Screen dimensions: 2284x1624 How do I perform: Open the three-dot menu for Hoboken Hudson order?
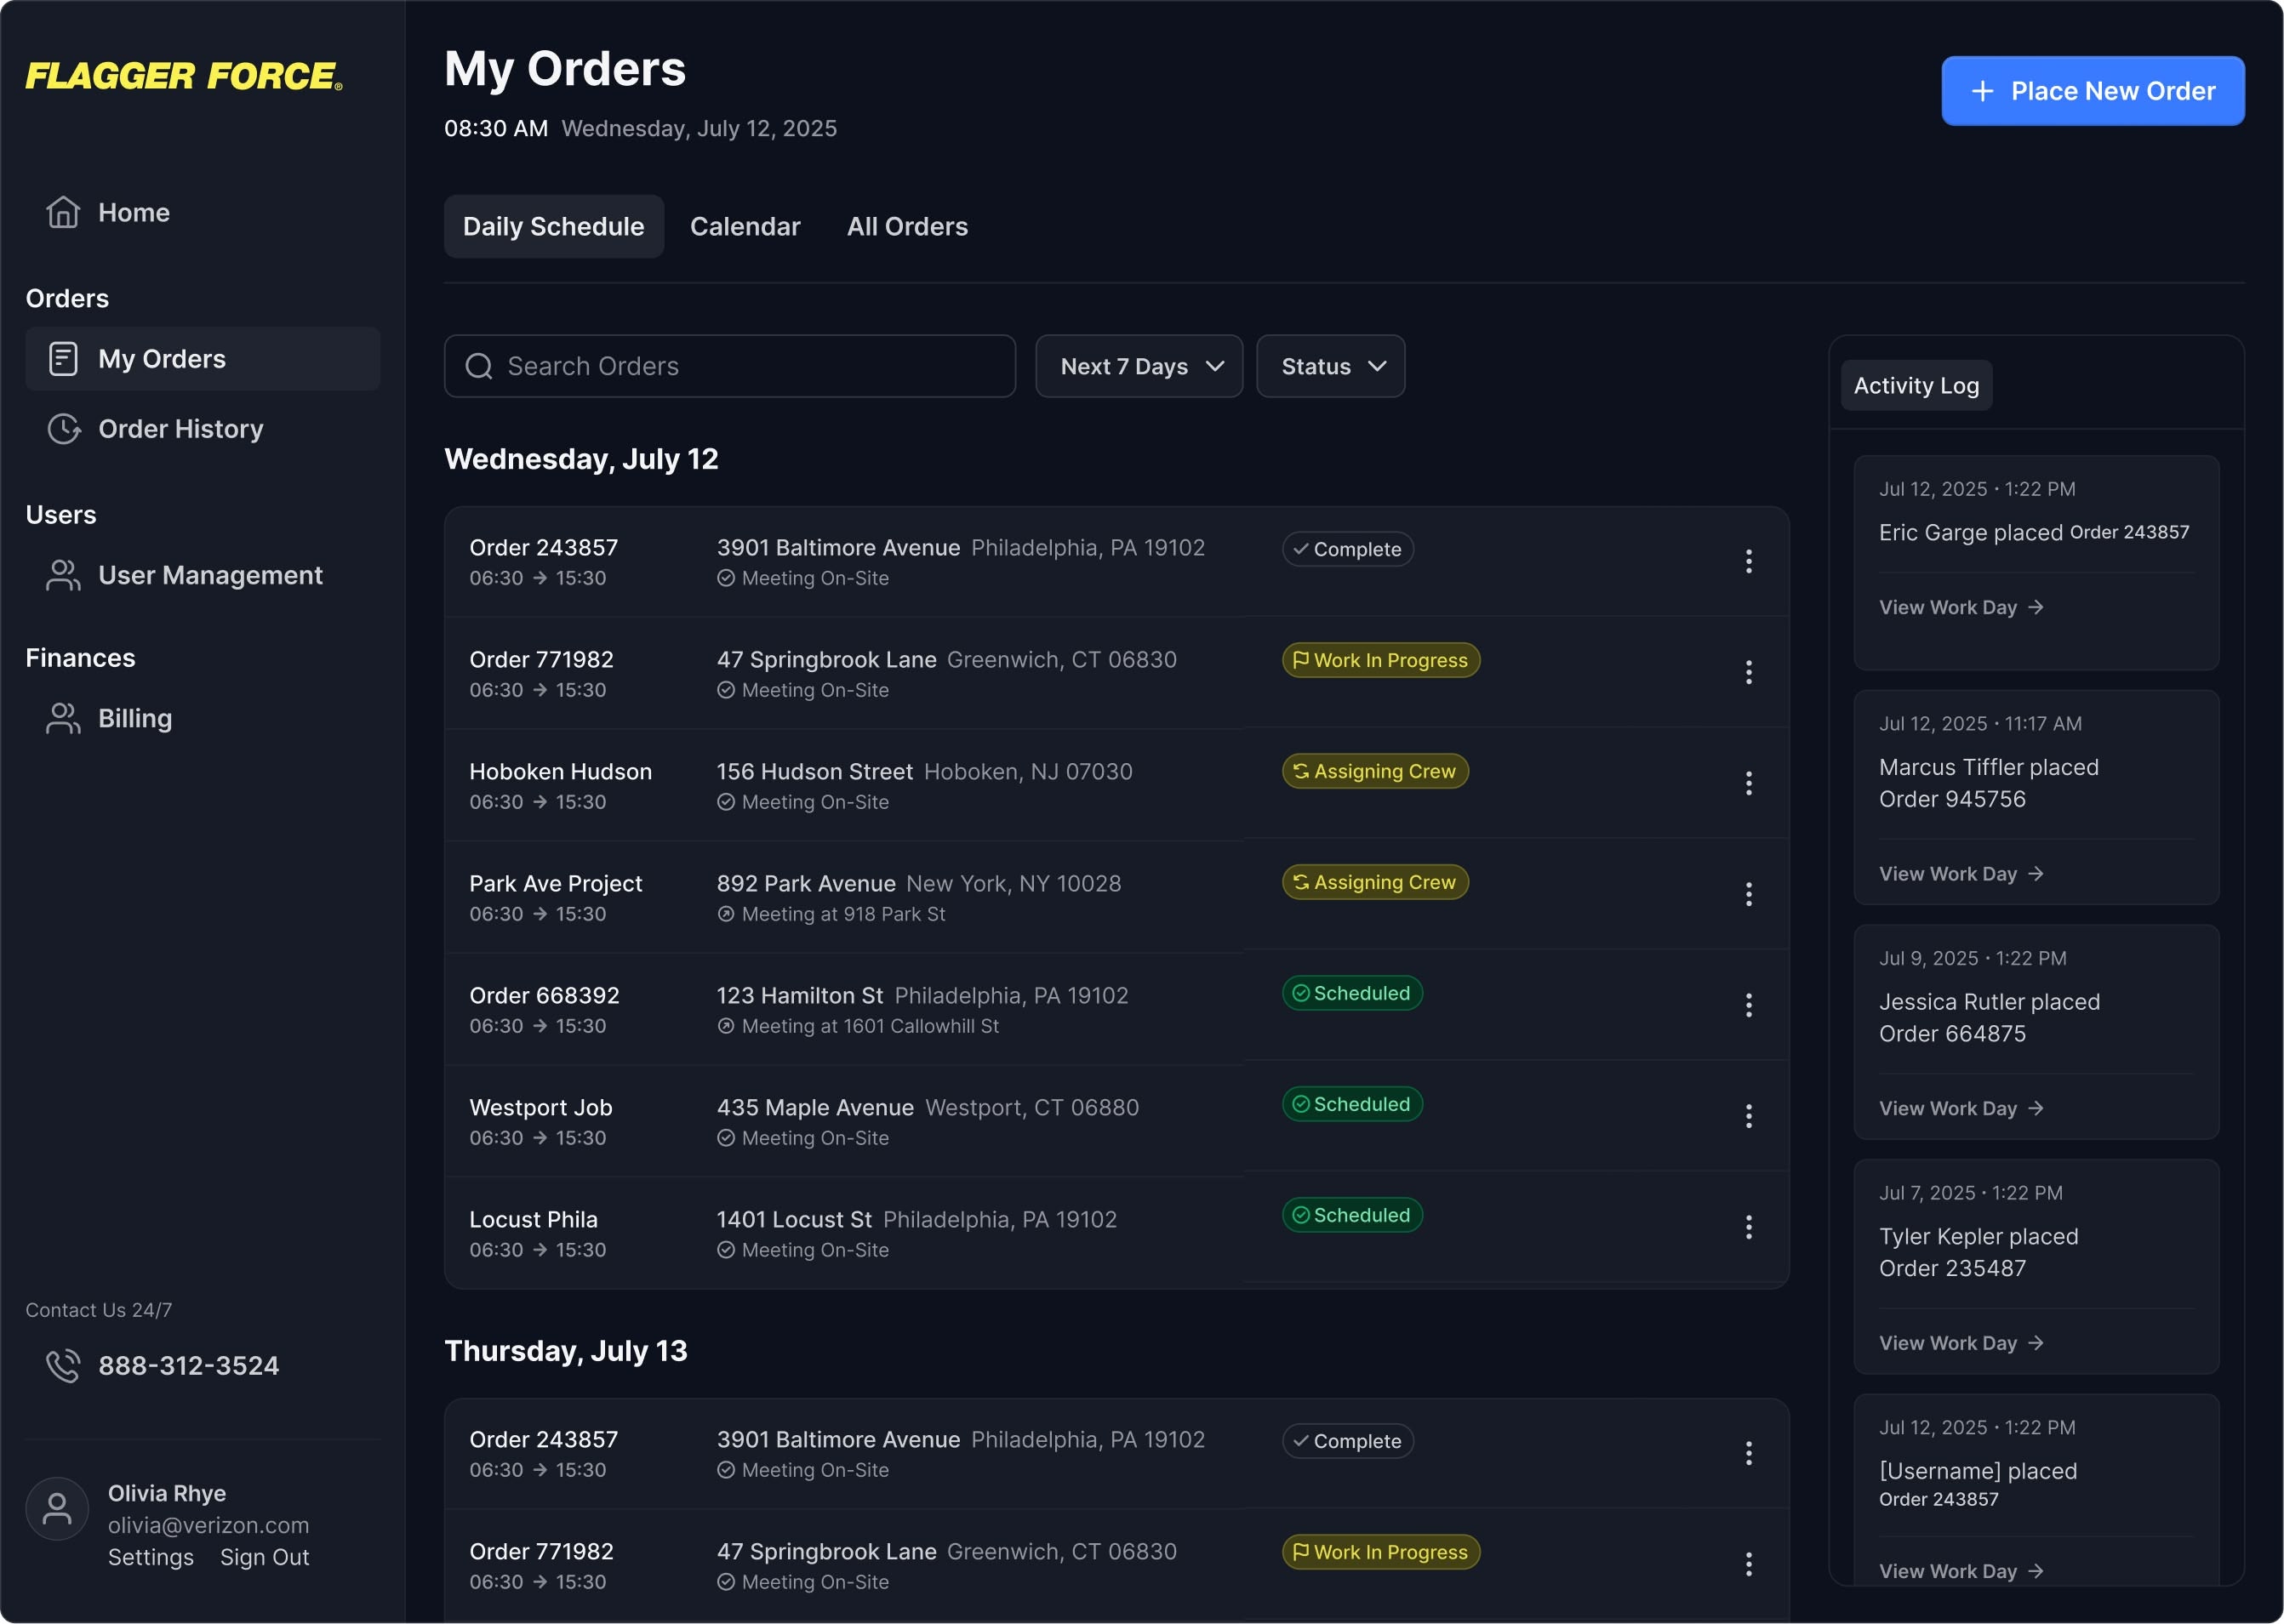pyautogui.click(x=1748, y=783)
